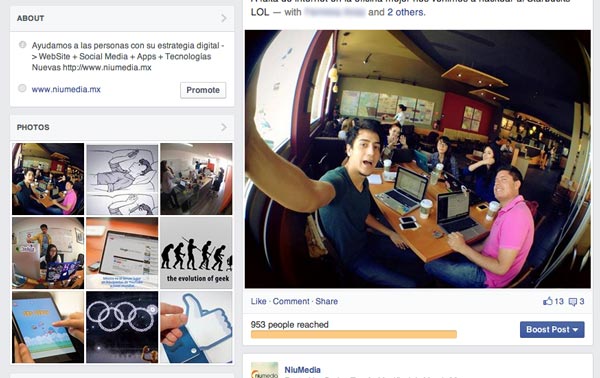Click the thumbs-up likes count icon

click(x=548, y=301)
